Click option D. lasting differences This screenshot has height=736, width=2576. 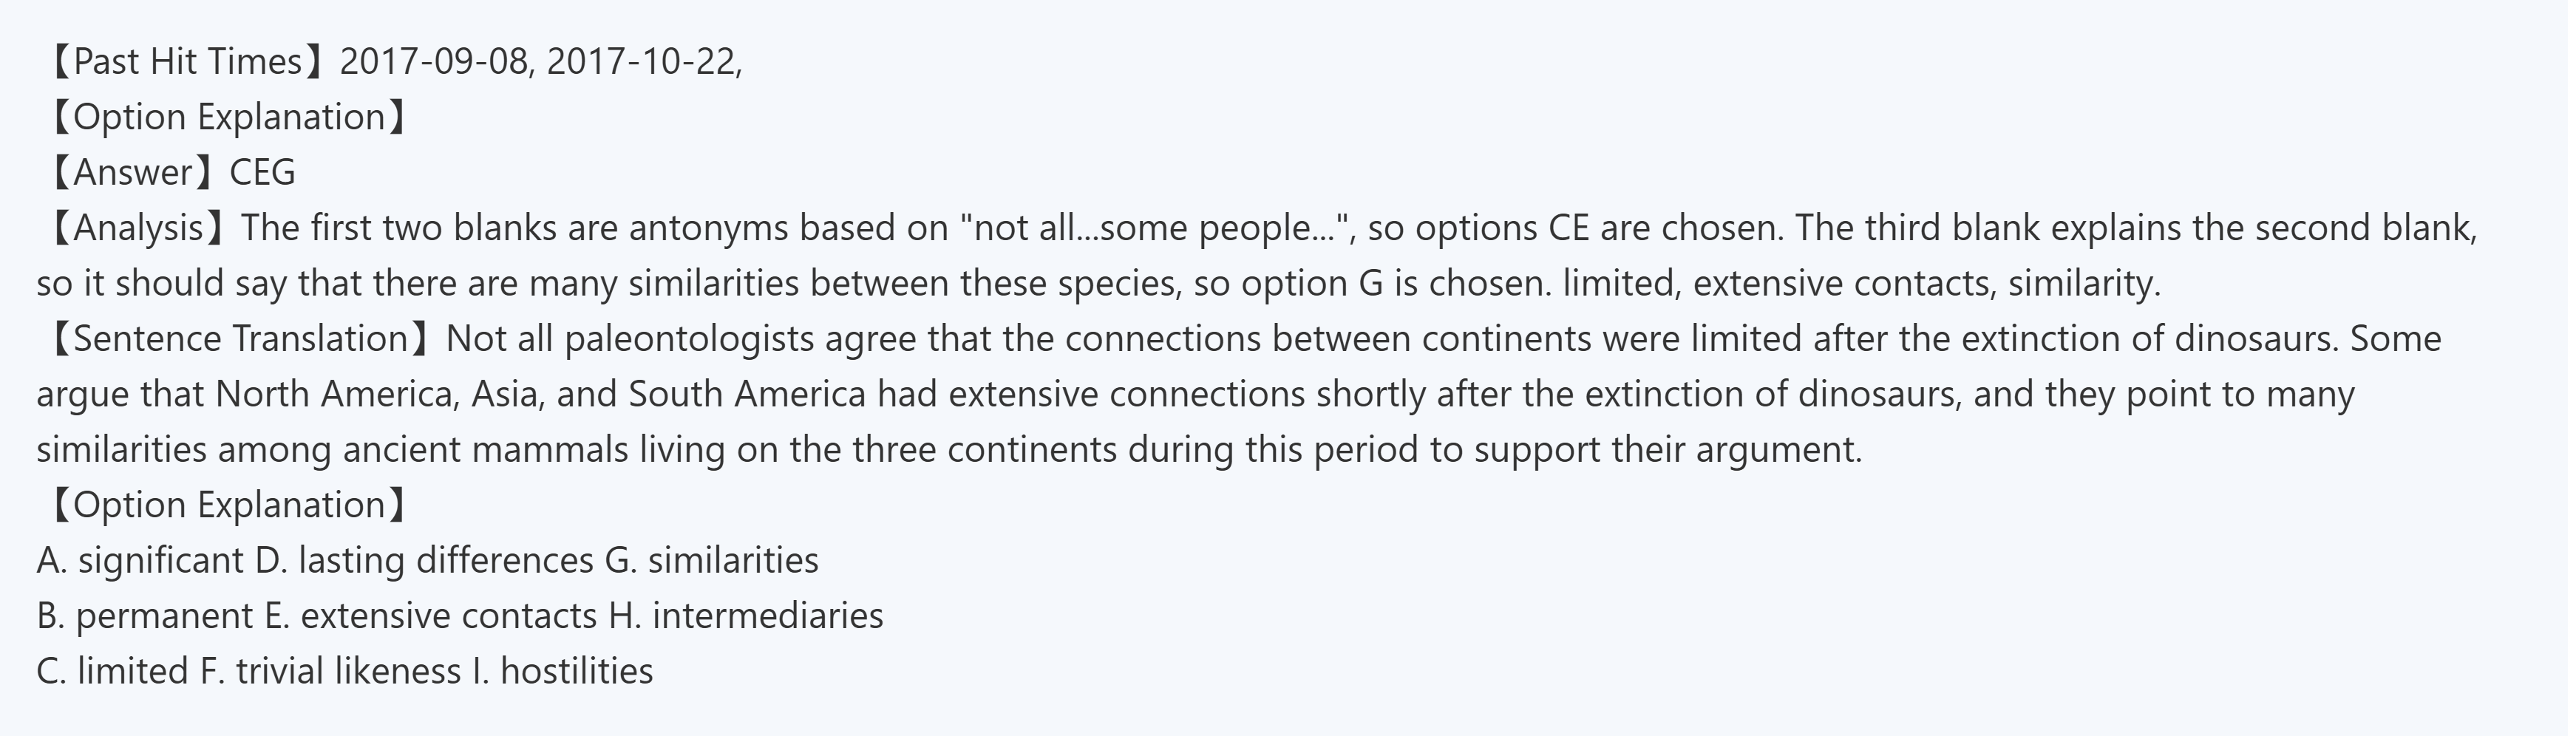424,560
